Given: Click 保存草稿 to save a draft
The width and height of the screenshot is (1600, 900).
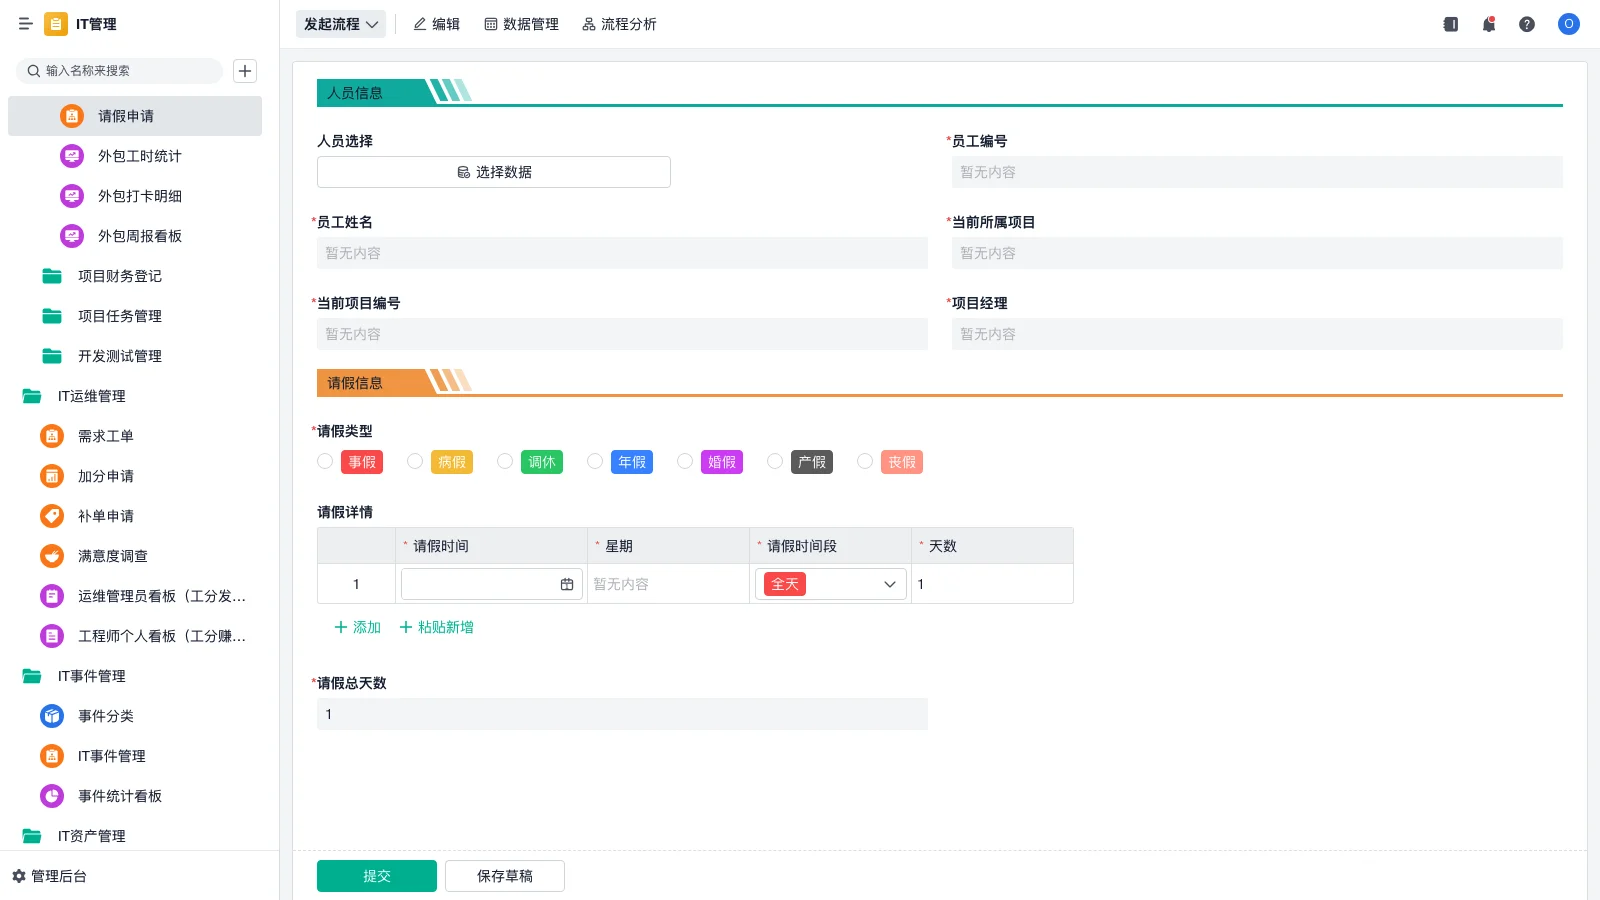Looking at the screenshot, I should pyautogui.click(x=504, y=875).
